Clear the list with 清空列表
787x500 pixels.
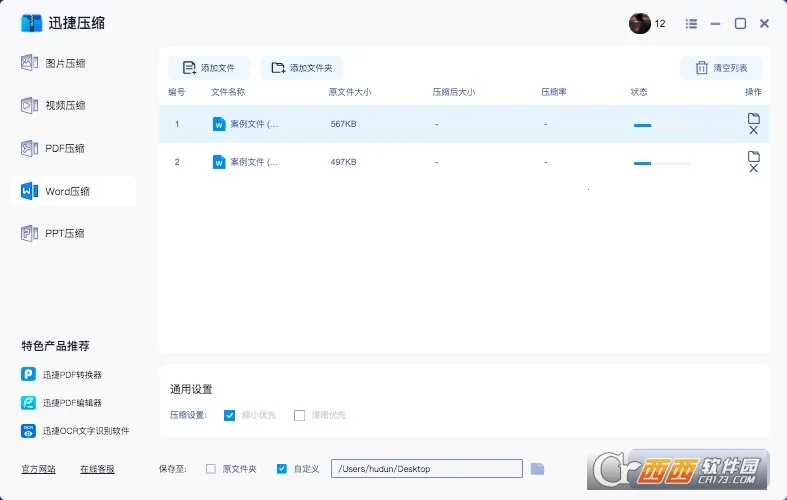[721, 68]
